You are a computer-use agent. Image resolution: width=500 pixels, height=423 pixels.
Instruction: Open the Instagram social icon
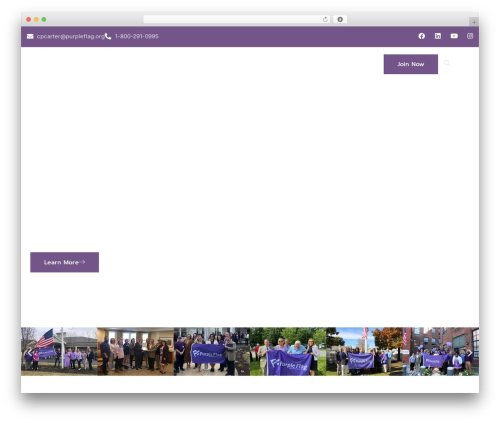click(470, 36)
